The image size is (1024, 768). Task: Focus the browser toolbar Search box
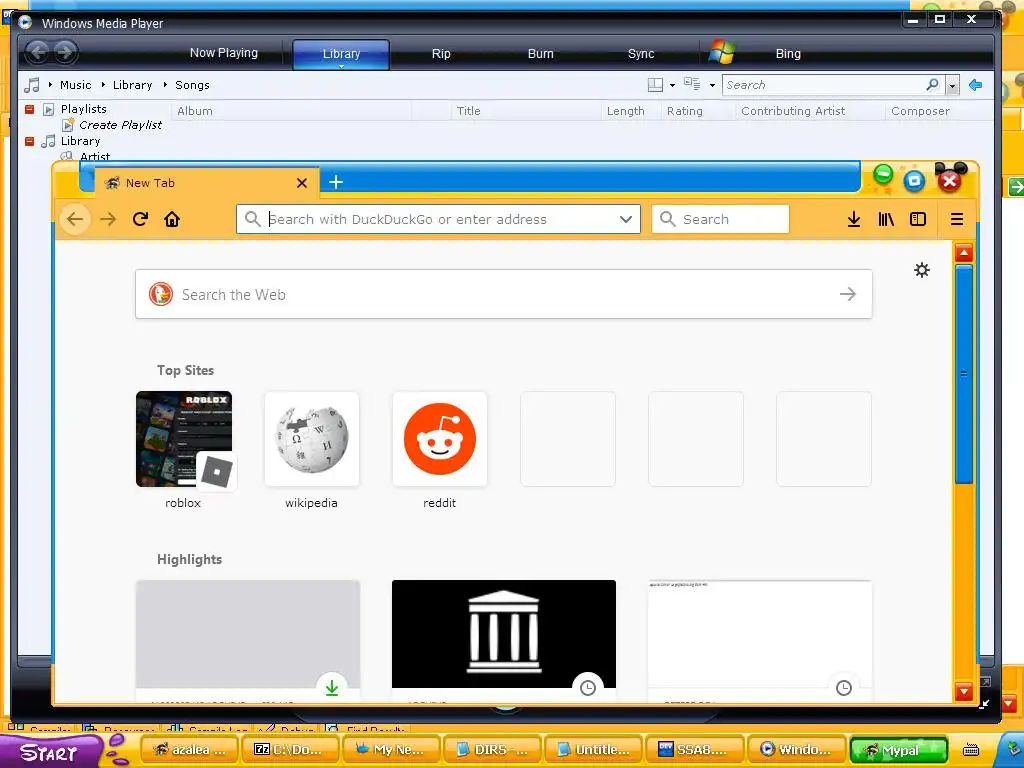720,219
